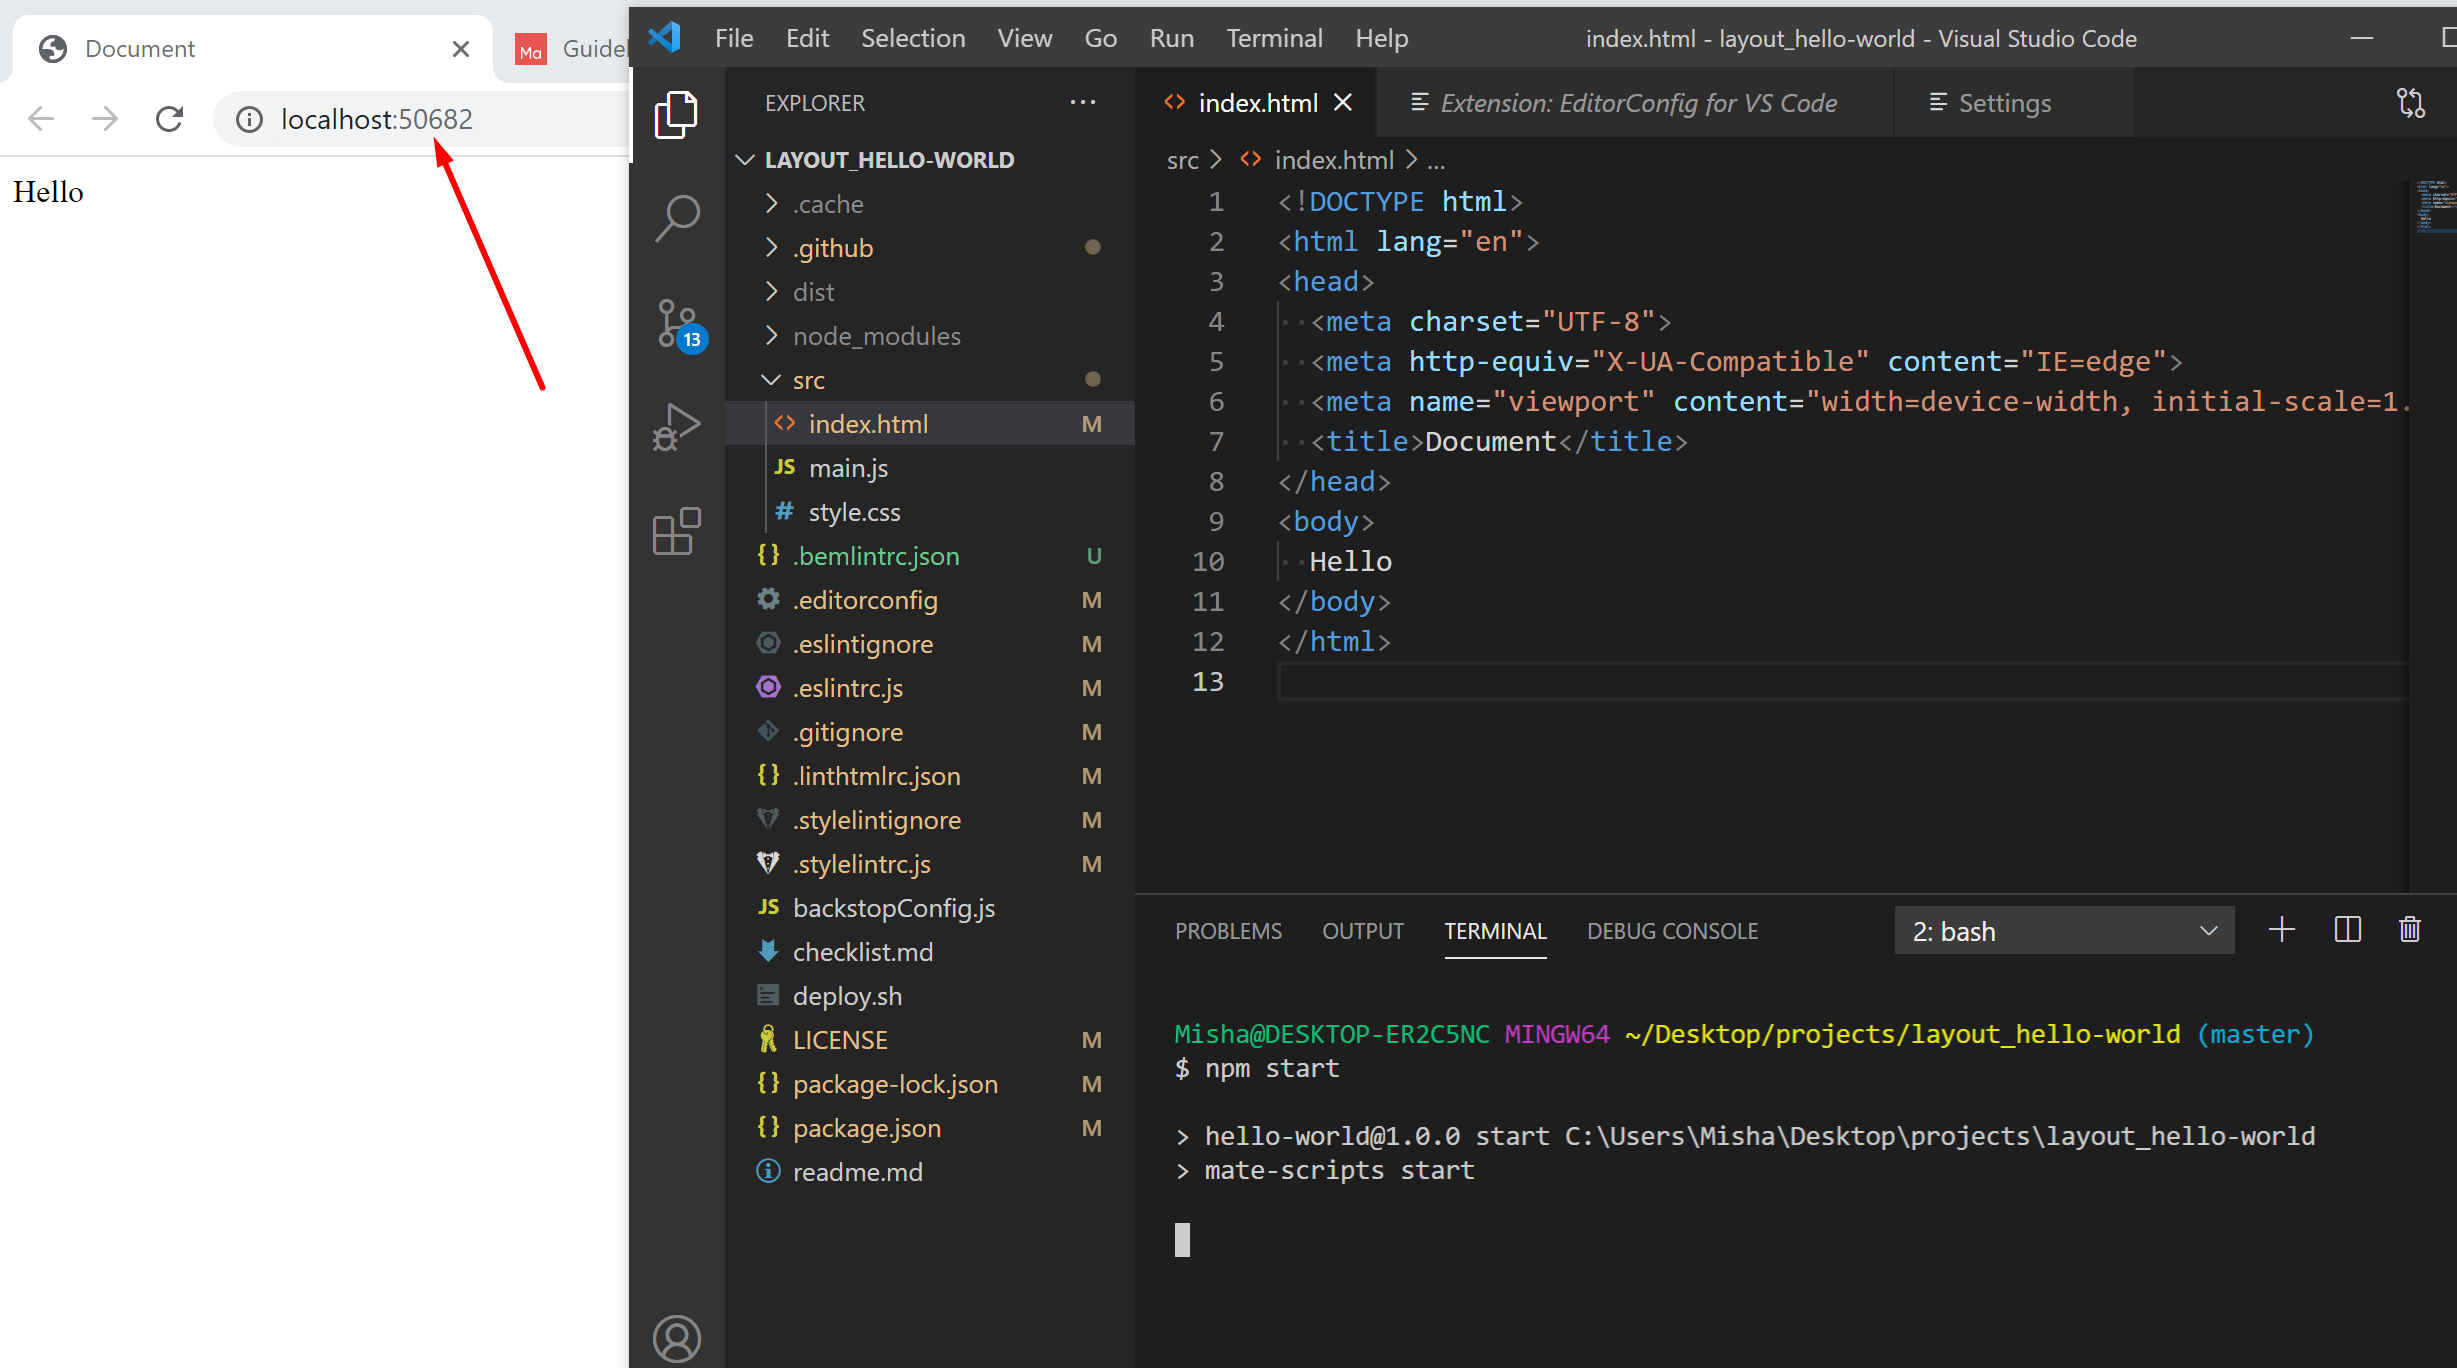Open readme.md file

tap(930, 1172)
